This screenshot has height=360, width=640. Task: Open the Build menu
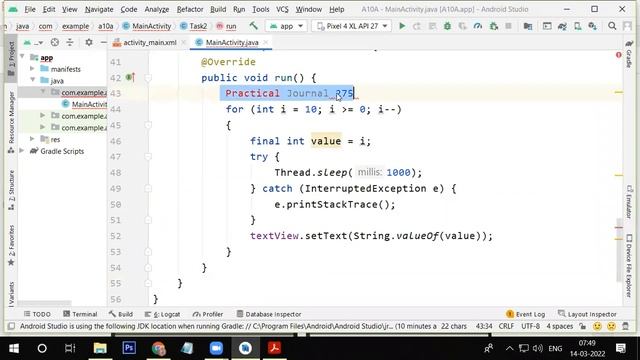pyautogui.click(x=218, y=9)
